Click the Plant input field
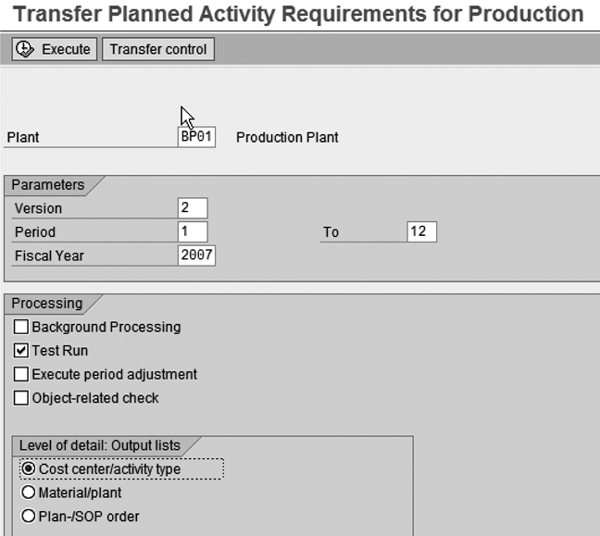This screenshot has width=600, height=536. 196,137
